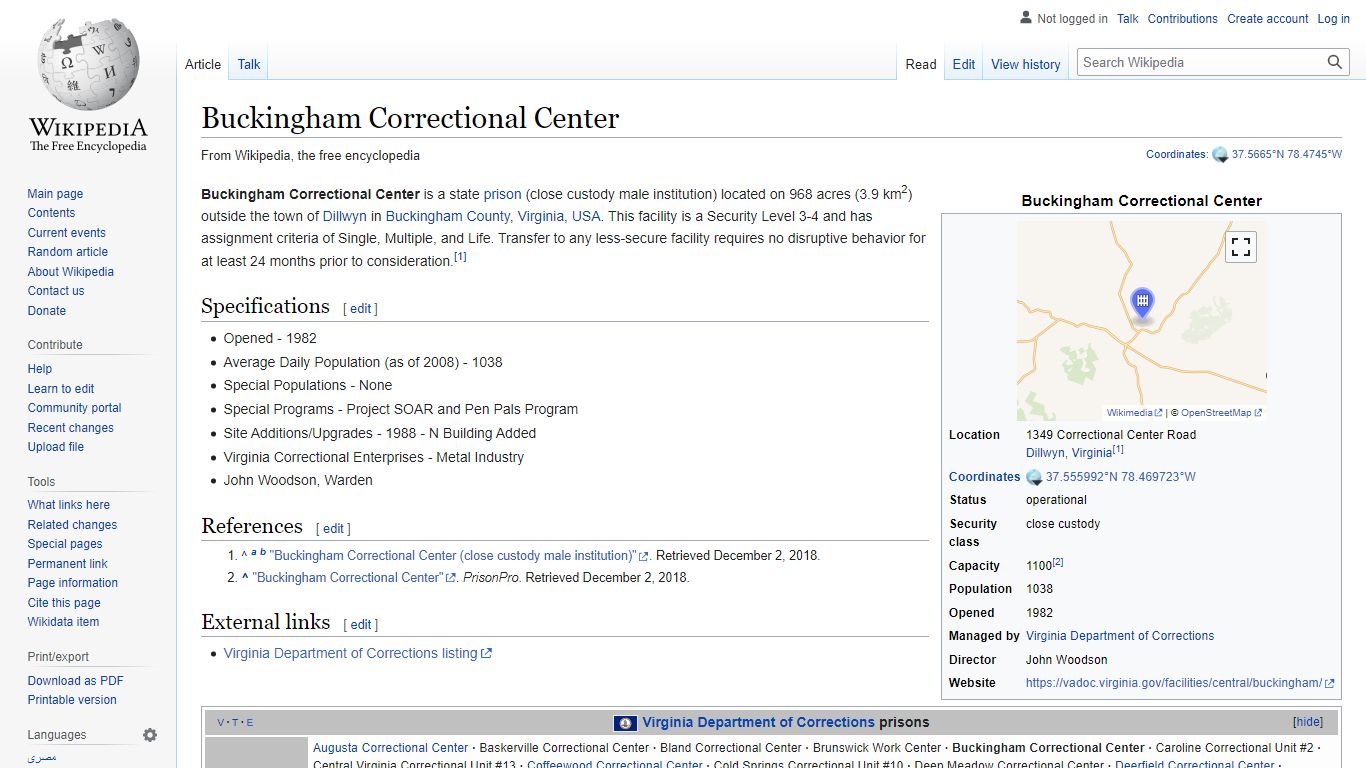Open the Learn to edit link
The height and width of the screenshot is (768, 1366).
click(x=61, y=389)
